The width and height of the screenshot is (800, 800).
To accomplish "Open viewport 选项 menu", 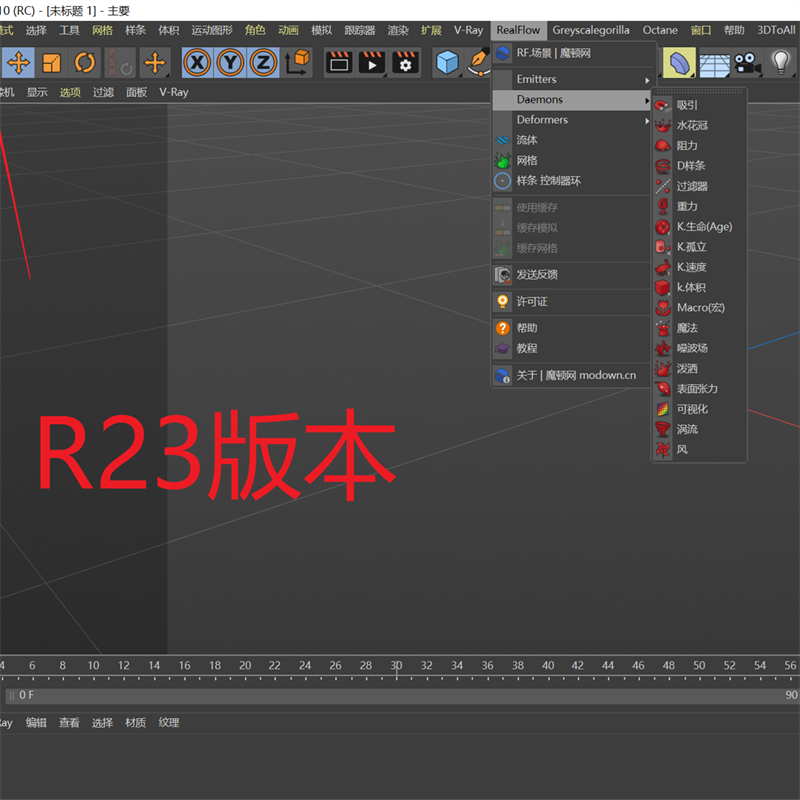I will coord(70,92).
